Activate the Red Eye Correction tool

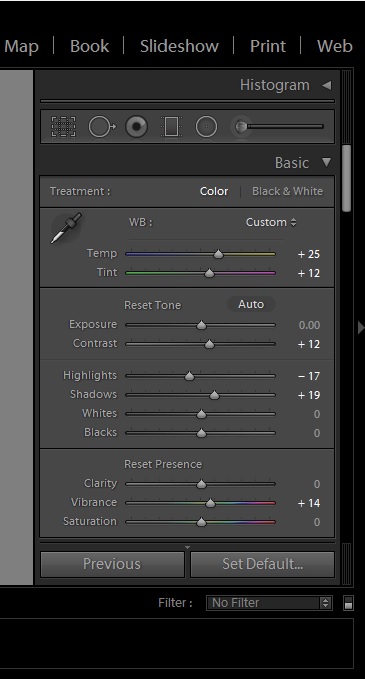coord(136,127)
